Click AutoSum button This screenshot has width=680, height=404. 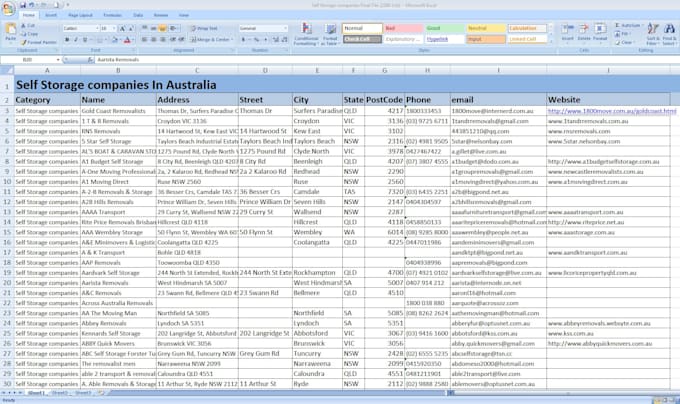(x=630, y=26)
